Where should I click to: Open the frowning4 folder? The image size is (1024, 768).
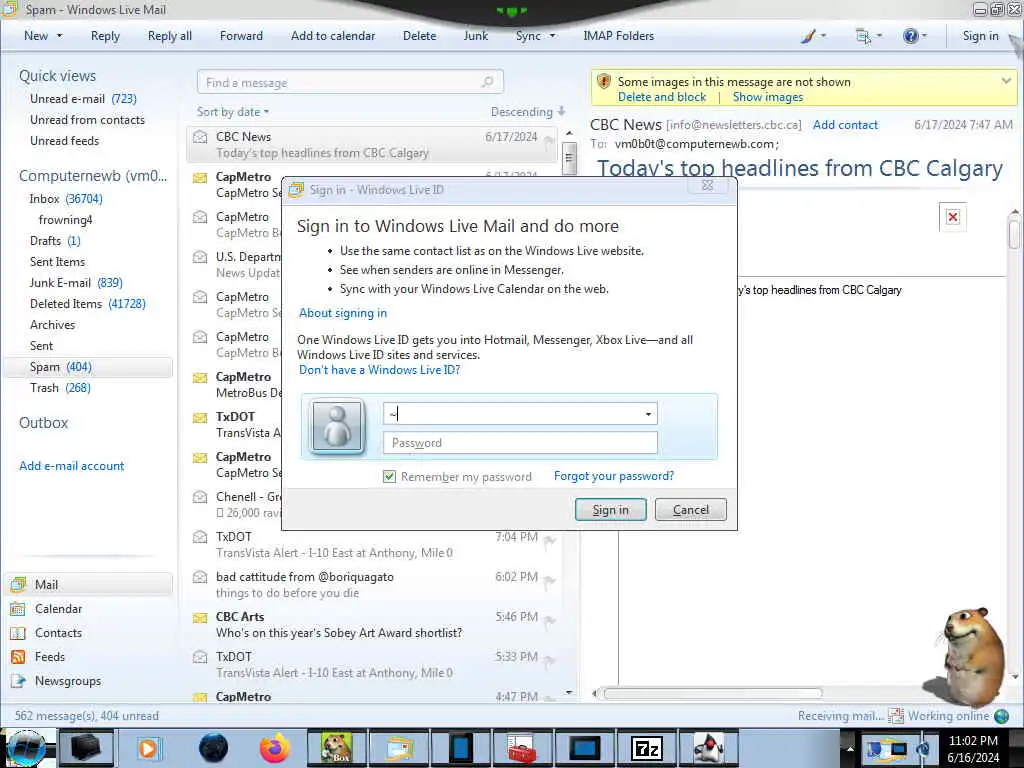pyautogui.click(x=65, y=219)
